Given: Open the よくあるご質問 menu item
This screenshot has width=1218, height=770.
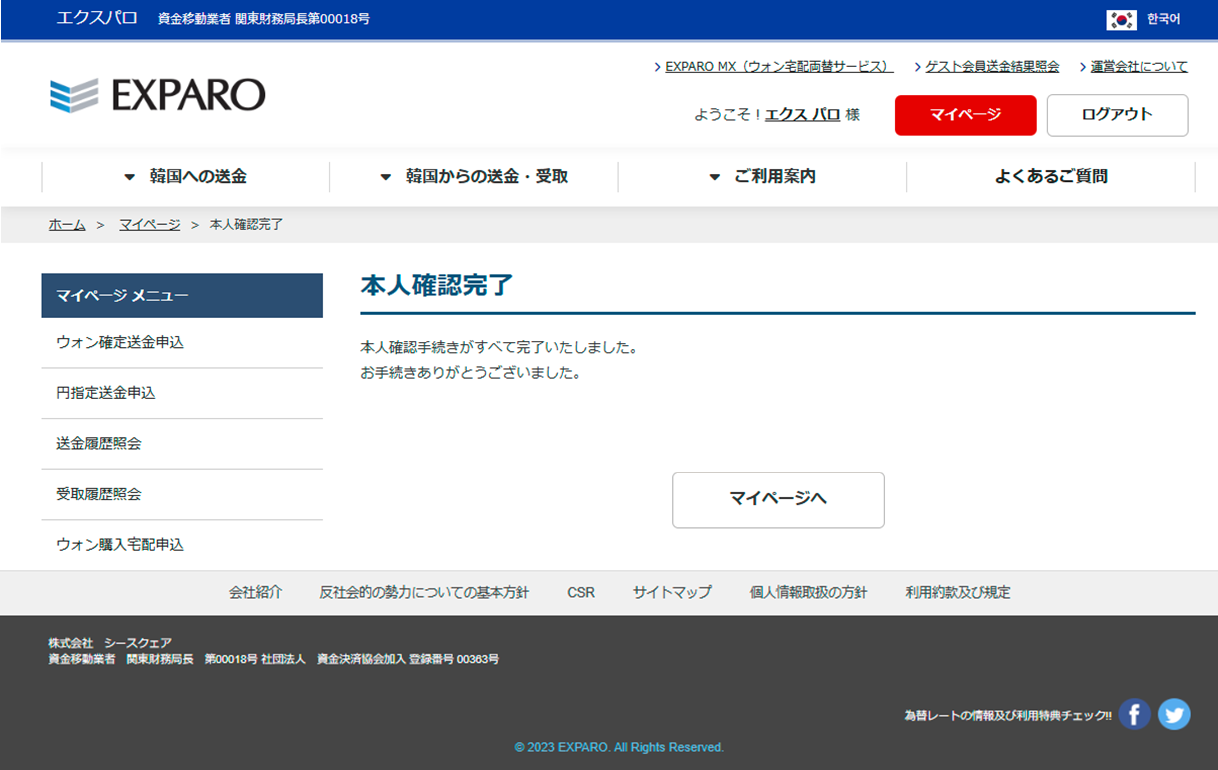Looking at the screenshot, I should (x=1050, y=176).
